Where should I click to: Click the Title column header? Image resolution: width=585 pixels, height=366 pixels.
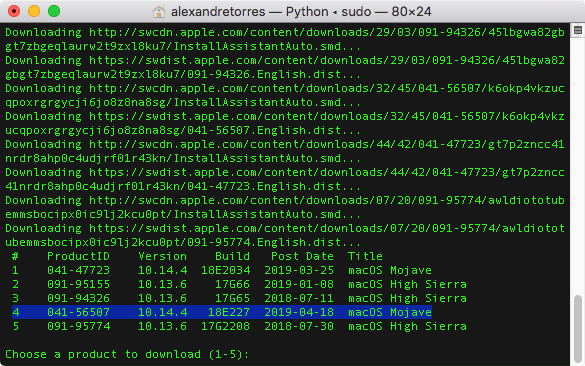click(x=365, y=256)
